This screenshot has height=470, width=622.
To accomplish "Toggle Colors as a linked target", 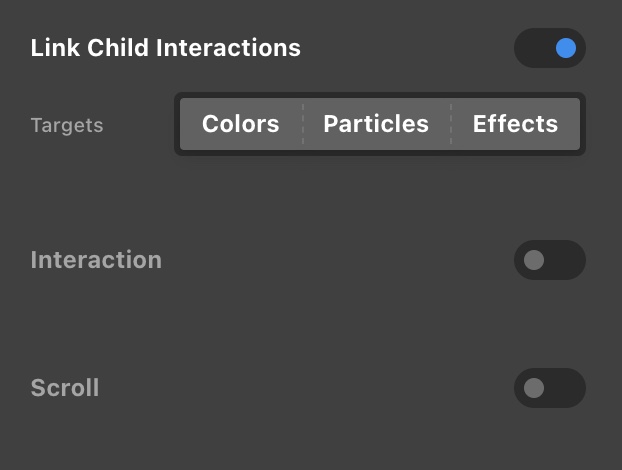I will point(240,124).
